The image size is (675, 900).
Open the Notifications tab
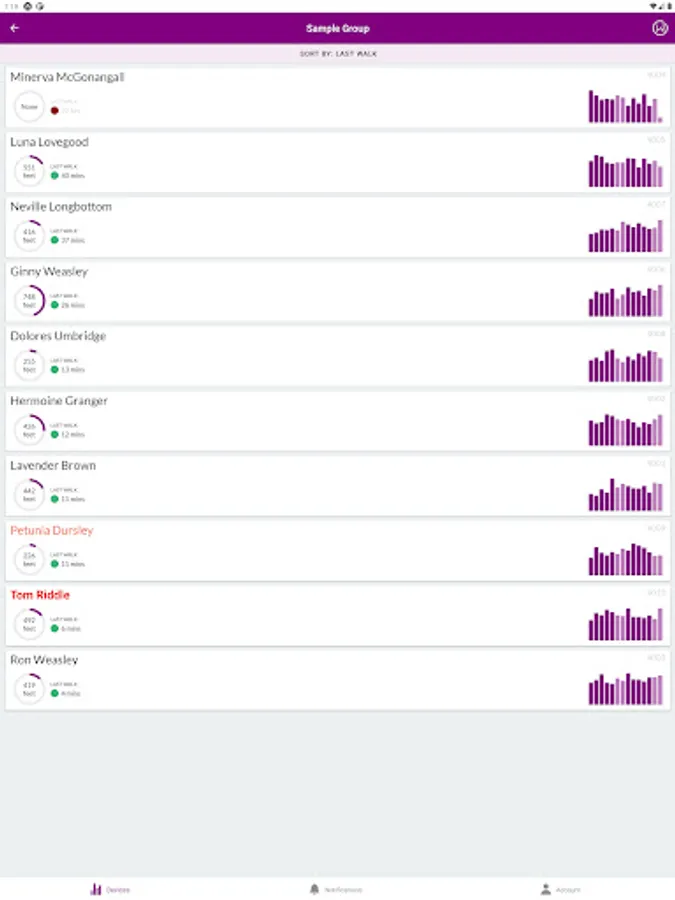click(337, 889)
